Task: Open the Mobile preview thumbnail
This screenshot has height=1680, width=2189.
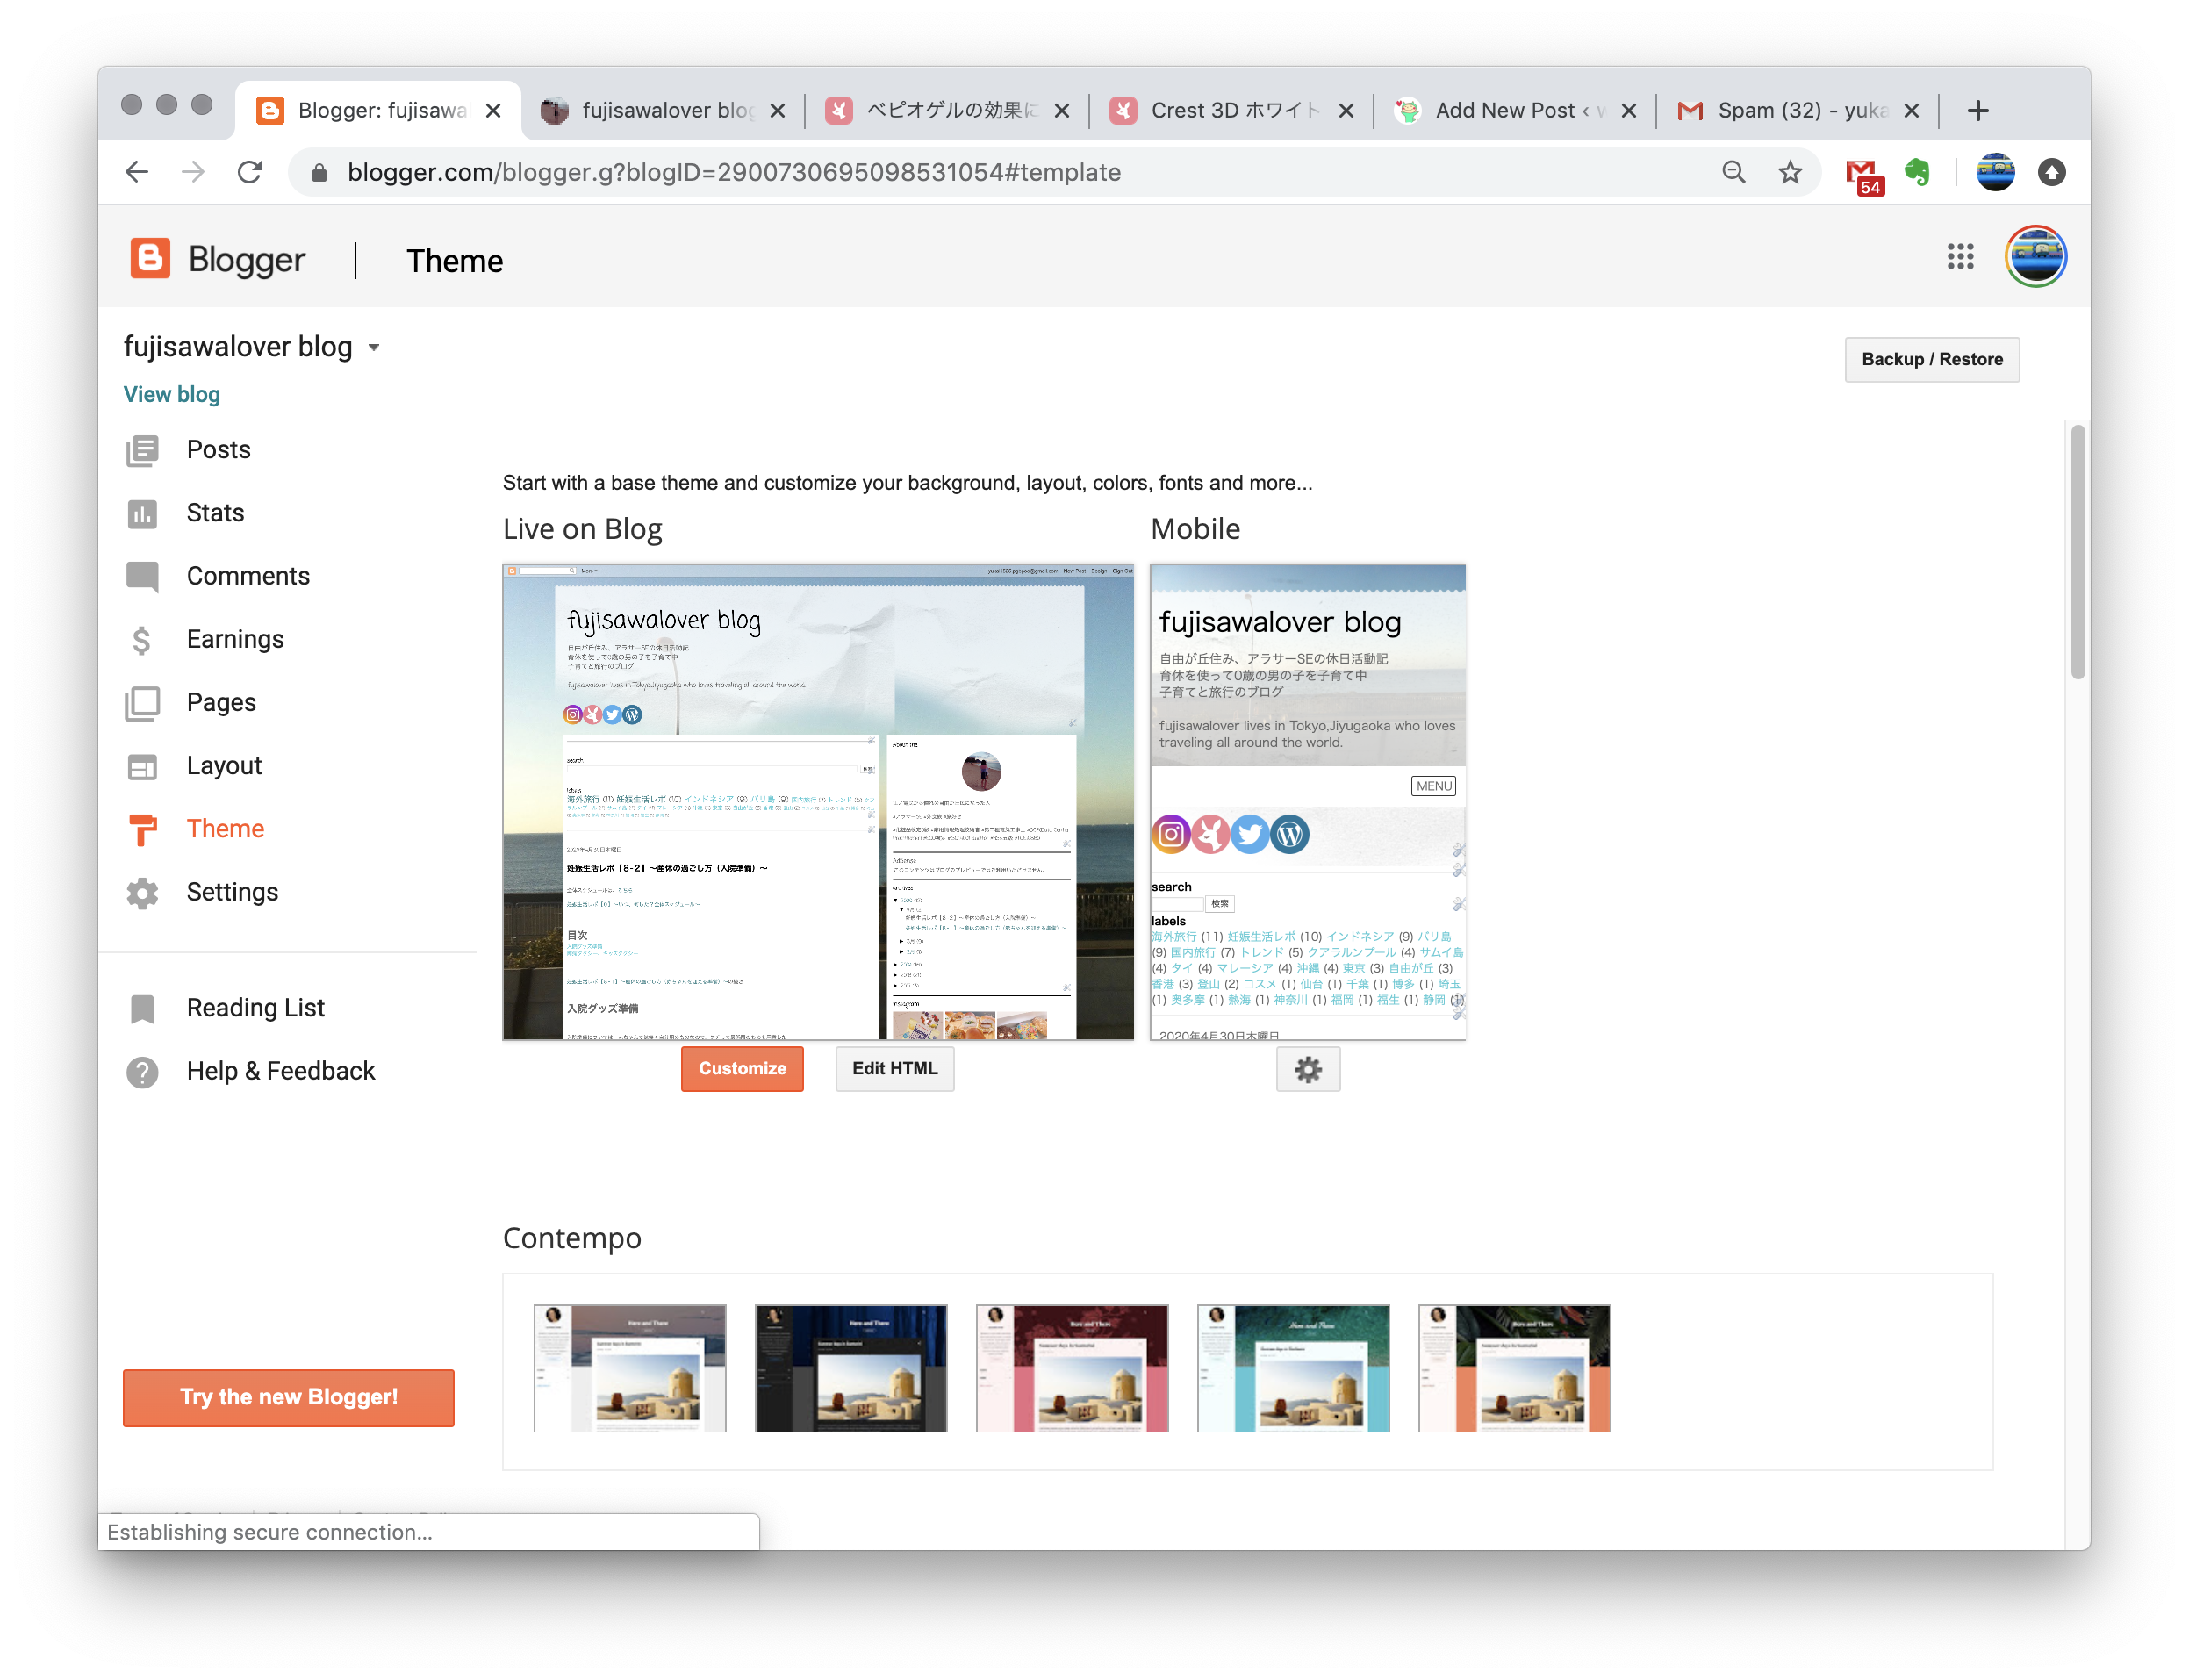Action: click(x=1307, y=802)
